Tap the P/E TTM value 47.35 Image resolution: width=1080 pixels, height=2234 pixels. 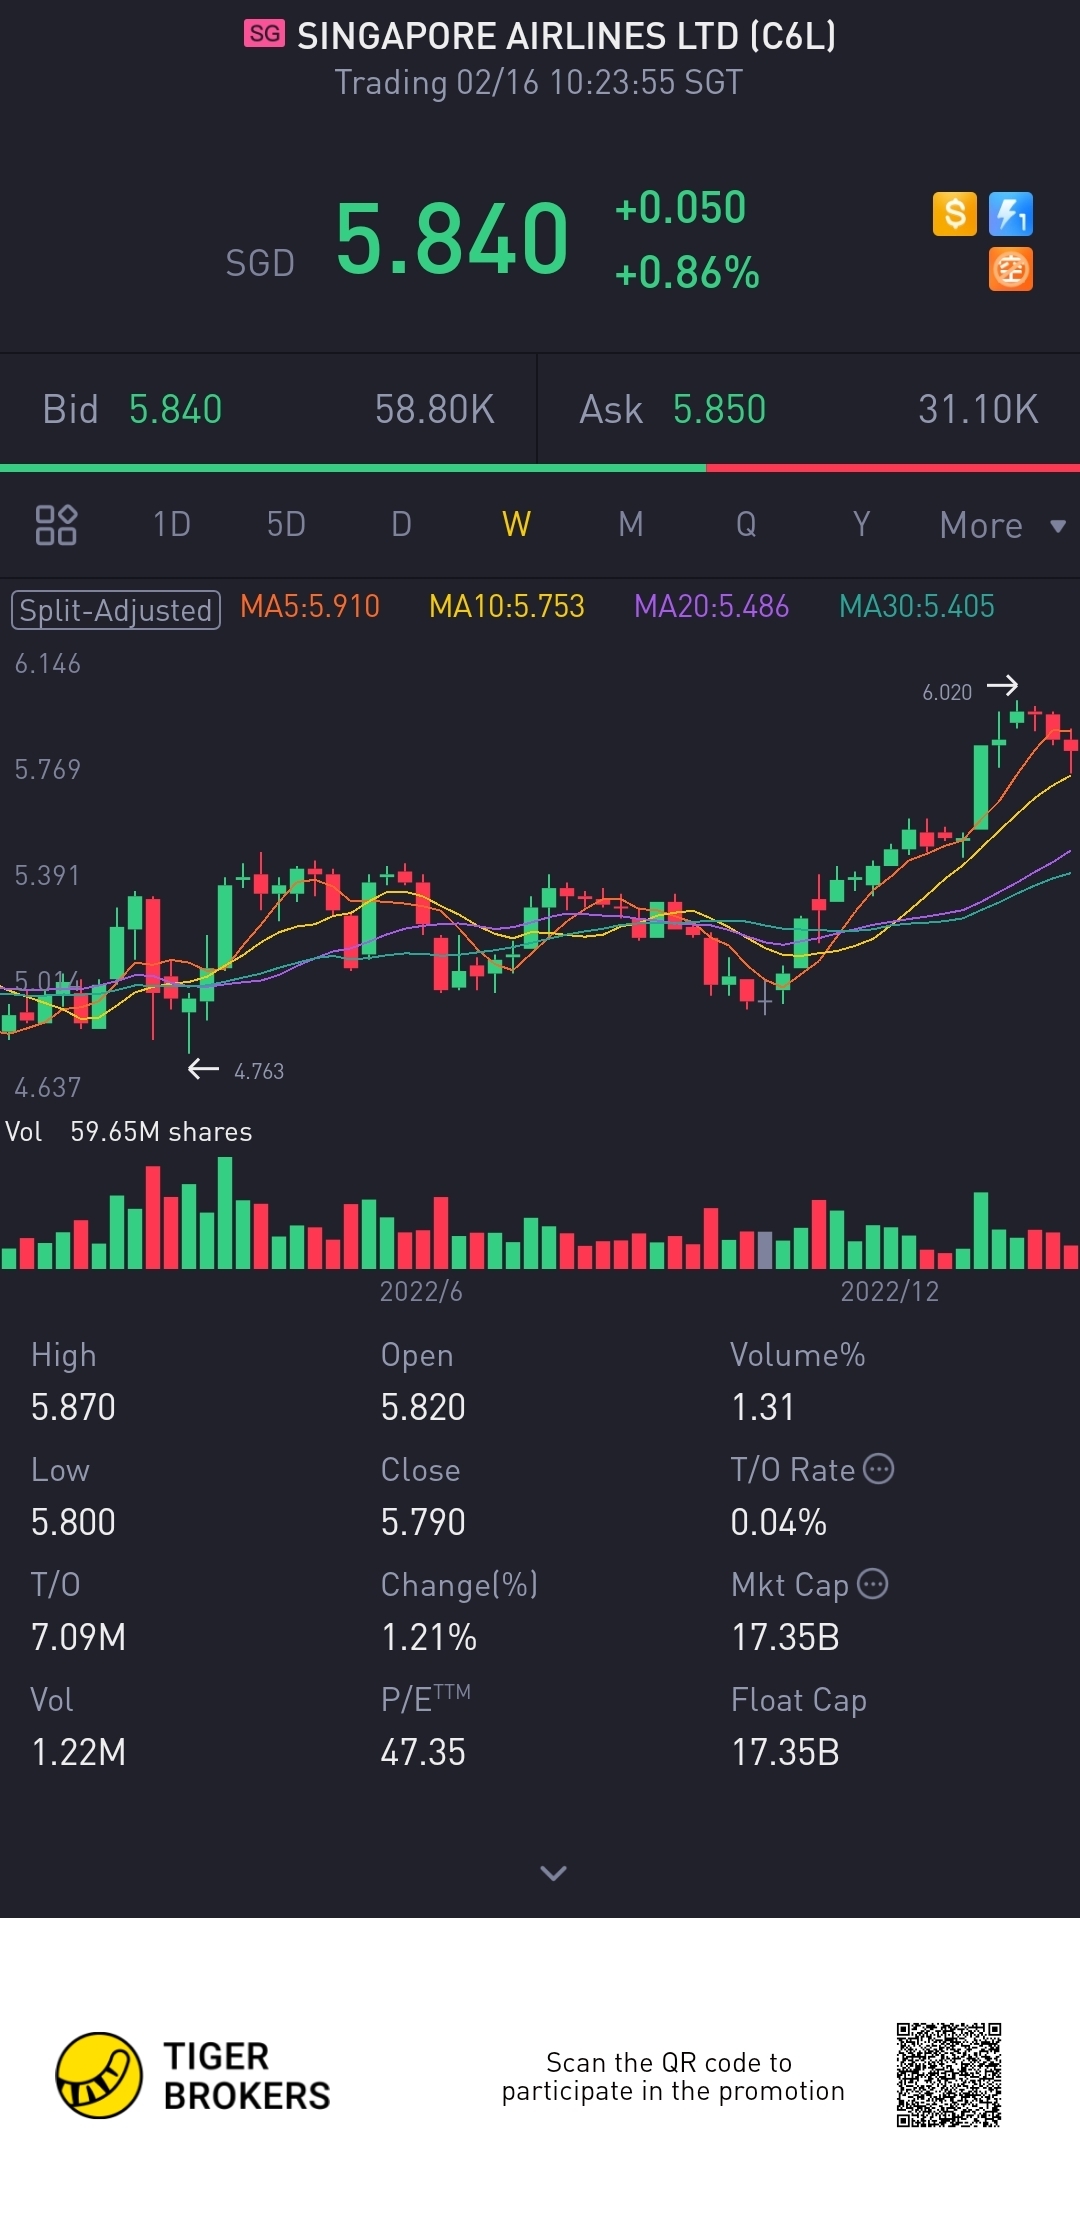click(x=423, y=1752)
